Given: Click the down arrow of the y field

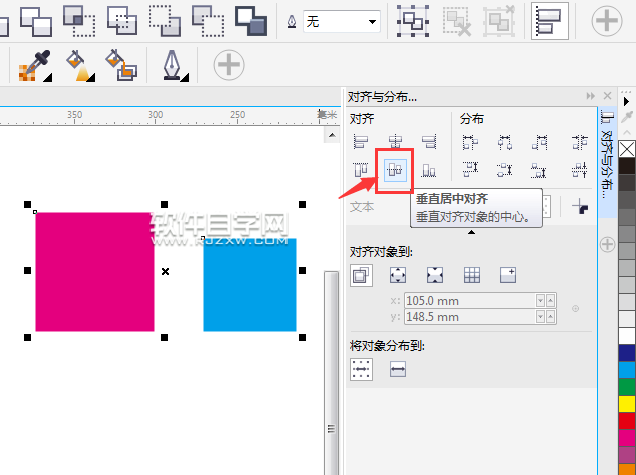Looking at the screenshot, I should point(540,316).
